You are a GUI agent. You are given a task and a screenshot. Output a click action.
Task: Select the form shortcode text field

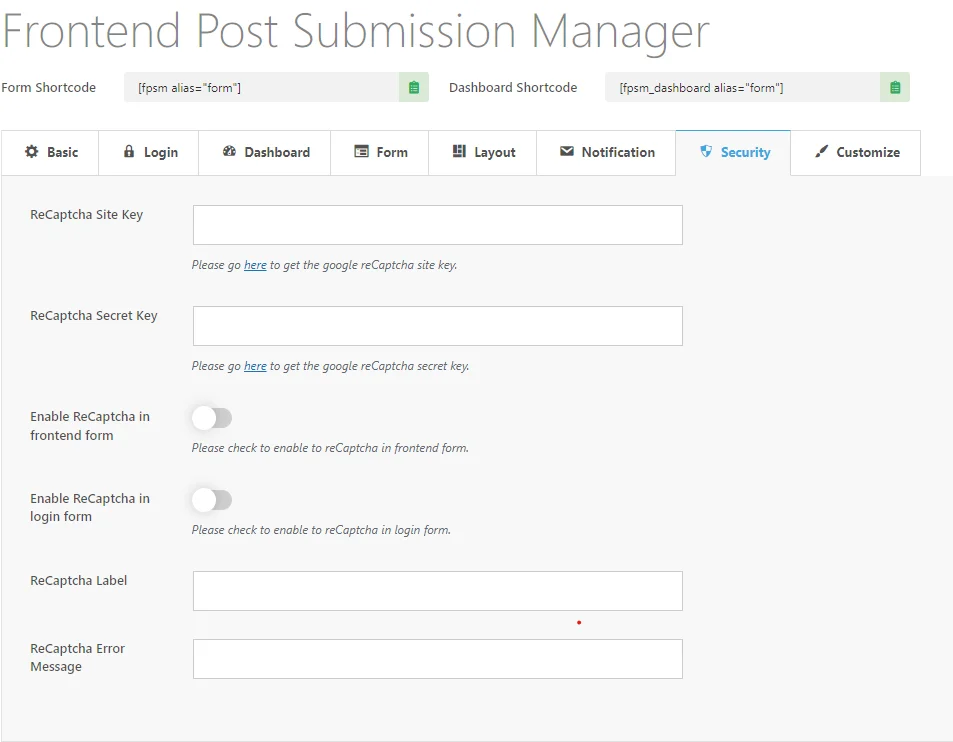pos(261,88)
